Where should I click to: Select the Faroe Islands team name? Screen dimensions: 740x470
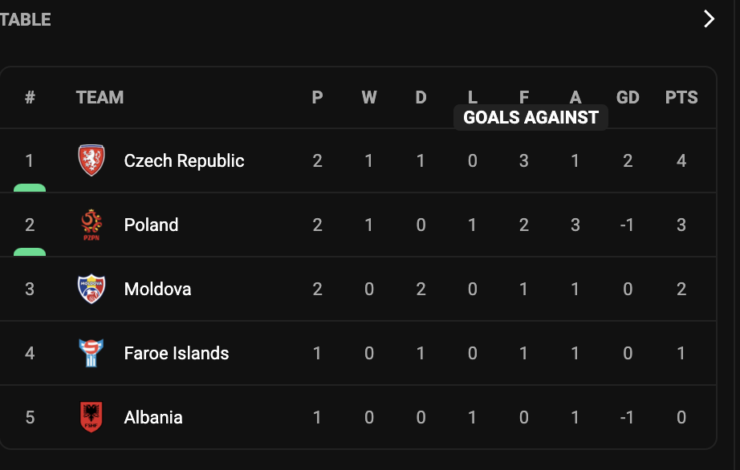click(x=177, y=353)
